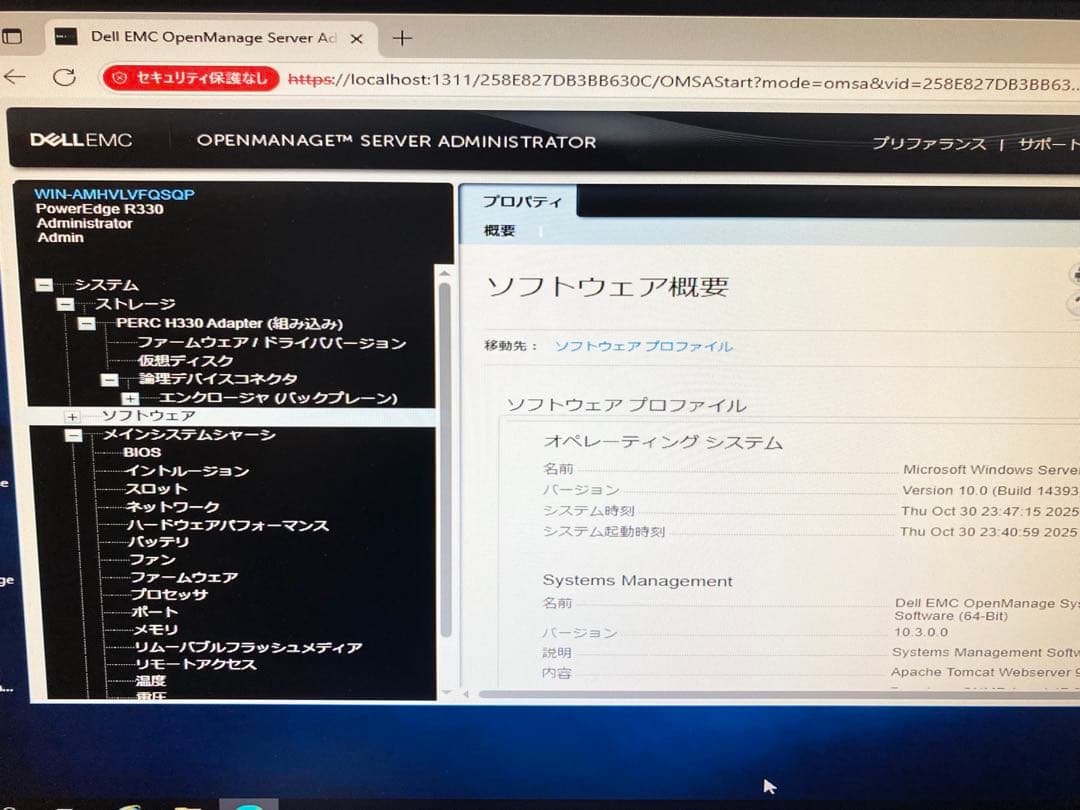Image resolution: width=1080 pixels, height=810 pixels.
Task: Select 温度 tree item
Action: coord(151,681)
